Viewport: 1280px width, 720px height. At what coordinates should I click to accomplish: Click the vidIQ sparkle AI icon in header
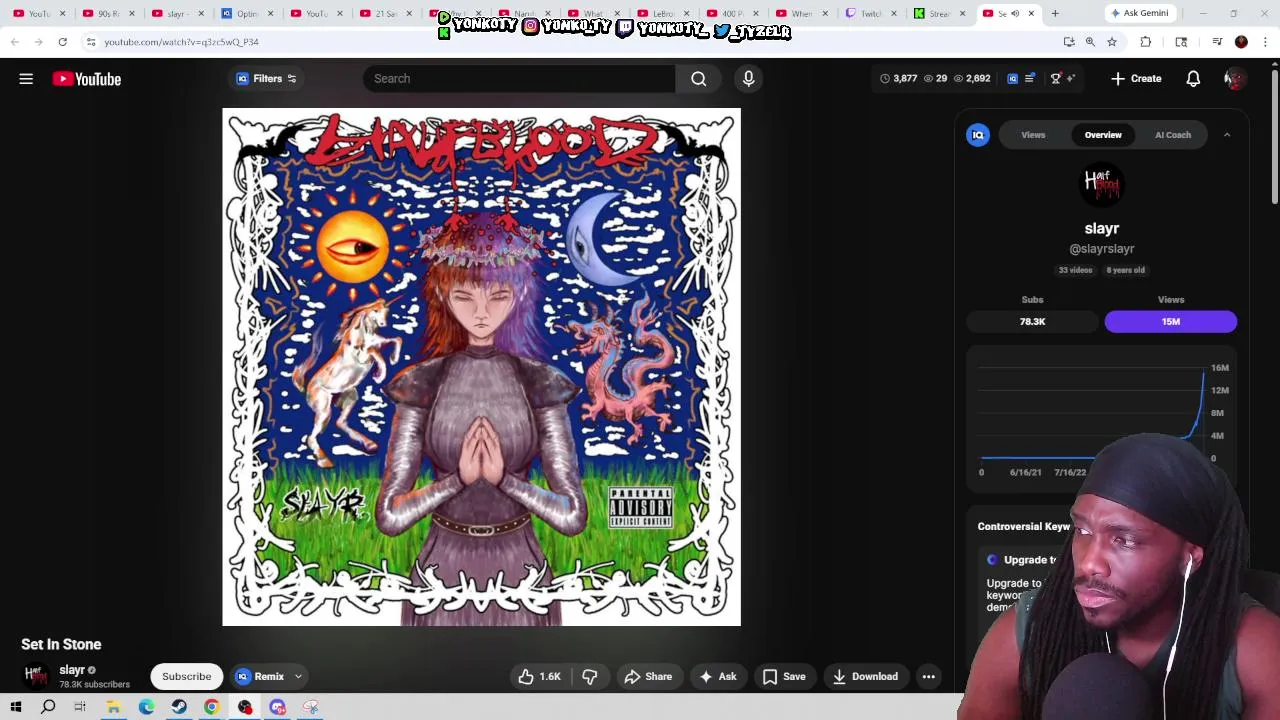(x=1071, y=78)
